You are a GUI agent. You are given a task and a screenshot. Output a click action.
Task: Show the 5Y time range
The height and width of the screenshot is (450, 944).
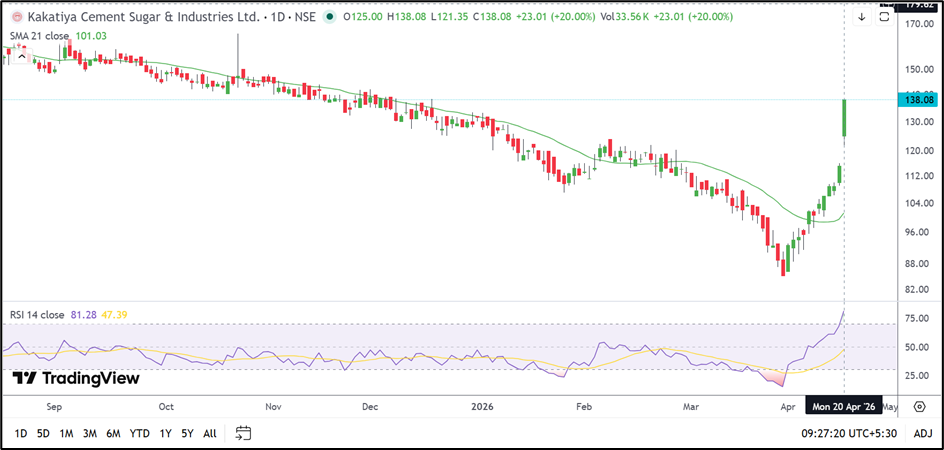tap(187, 433)
